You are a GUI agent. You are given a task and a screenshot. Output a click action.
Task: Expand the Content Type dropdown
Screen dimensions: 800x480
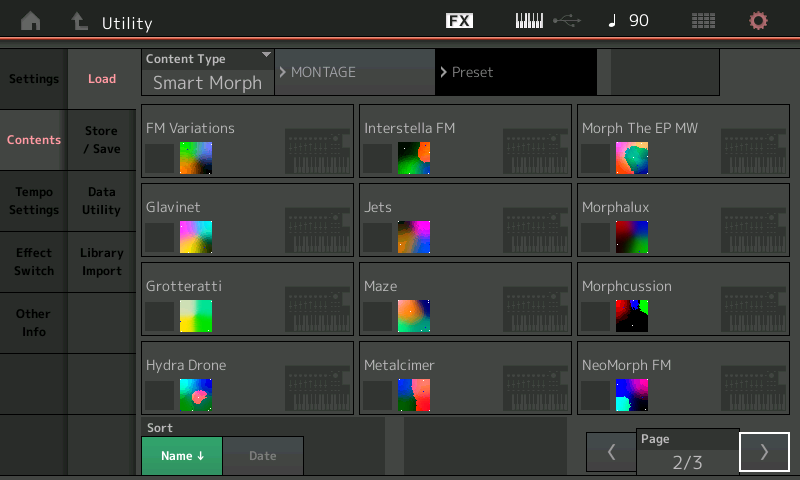coord(208,72)
